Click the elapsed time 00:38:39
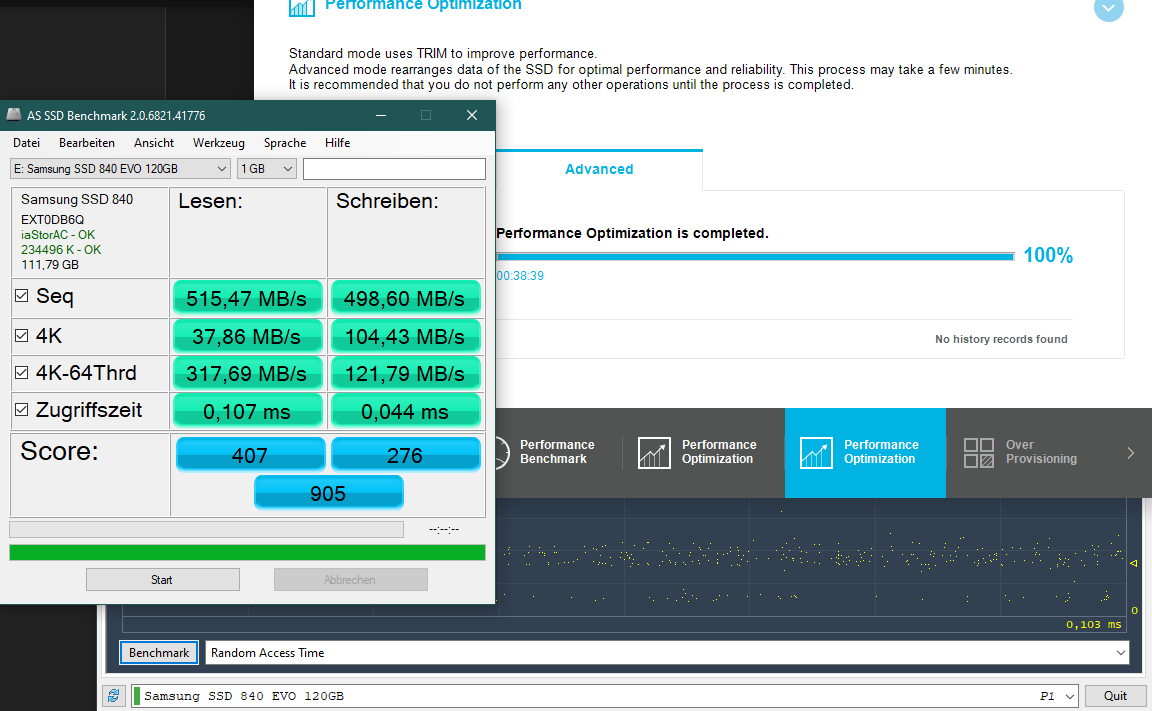The image size is (1152, 711). [520, 276]
